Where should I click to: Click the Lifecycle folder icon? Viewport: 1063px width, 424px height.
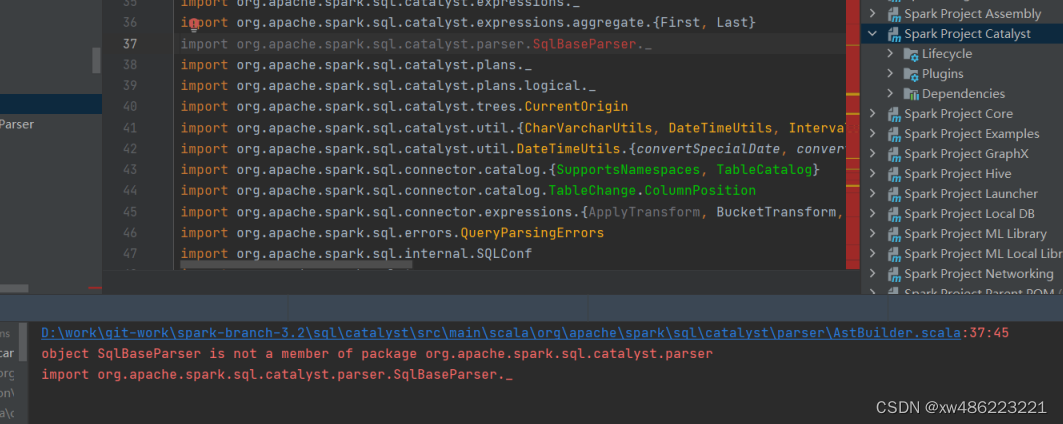[911, 54]
